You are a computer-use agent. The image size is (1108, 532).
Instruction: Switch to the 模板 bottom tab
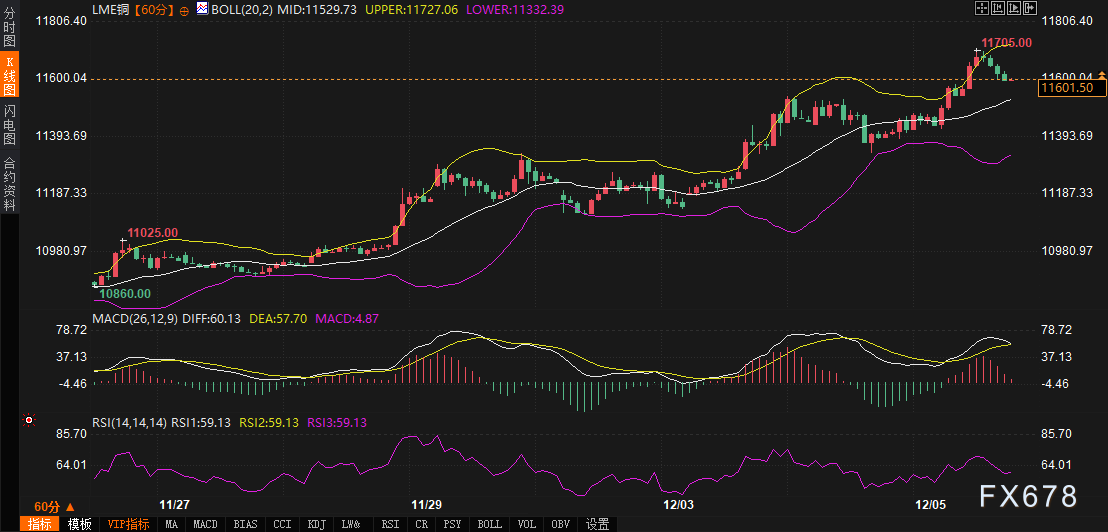click(x=80, y=524)
